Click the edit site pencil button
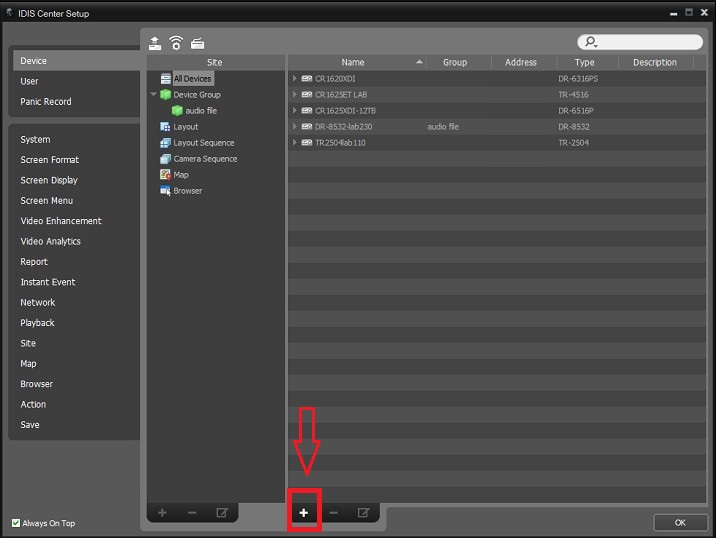 click(x=222, y=513)
